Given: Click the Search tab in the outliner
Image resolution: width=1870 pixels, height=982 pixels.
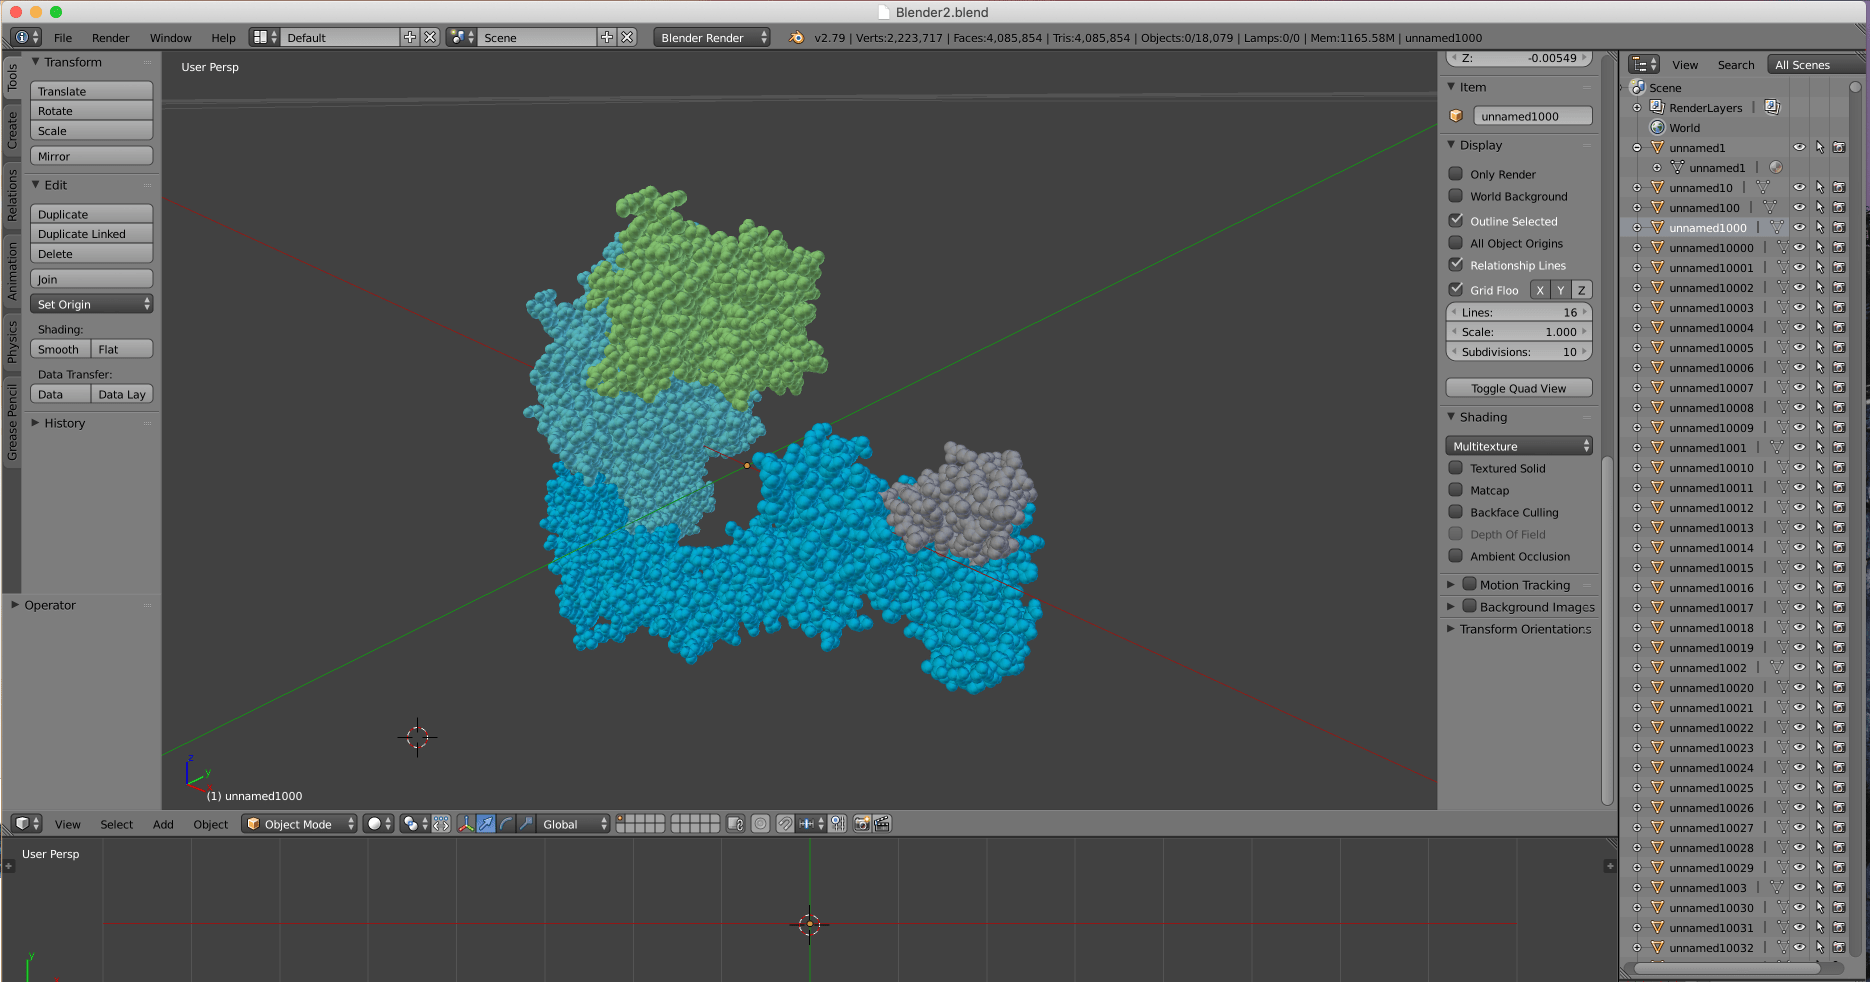Looking at the screenshot, I should point(1736,64).
